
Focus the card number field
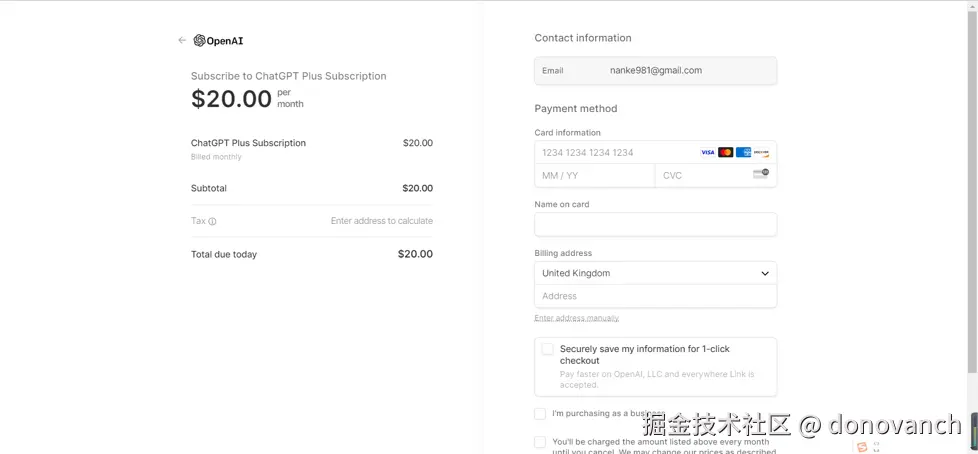pyautogui.click(x=615, y=153)
